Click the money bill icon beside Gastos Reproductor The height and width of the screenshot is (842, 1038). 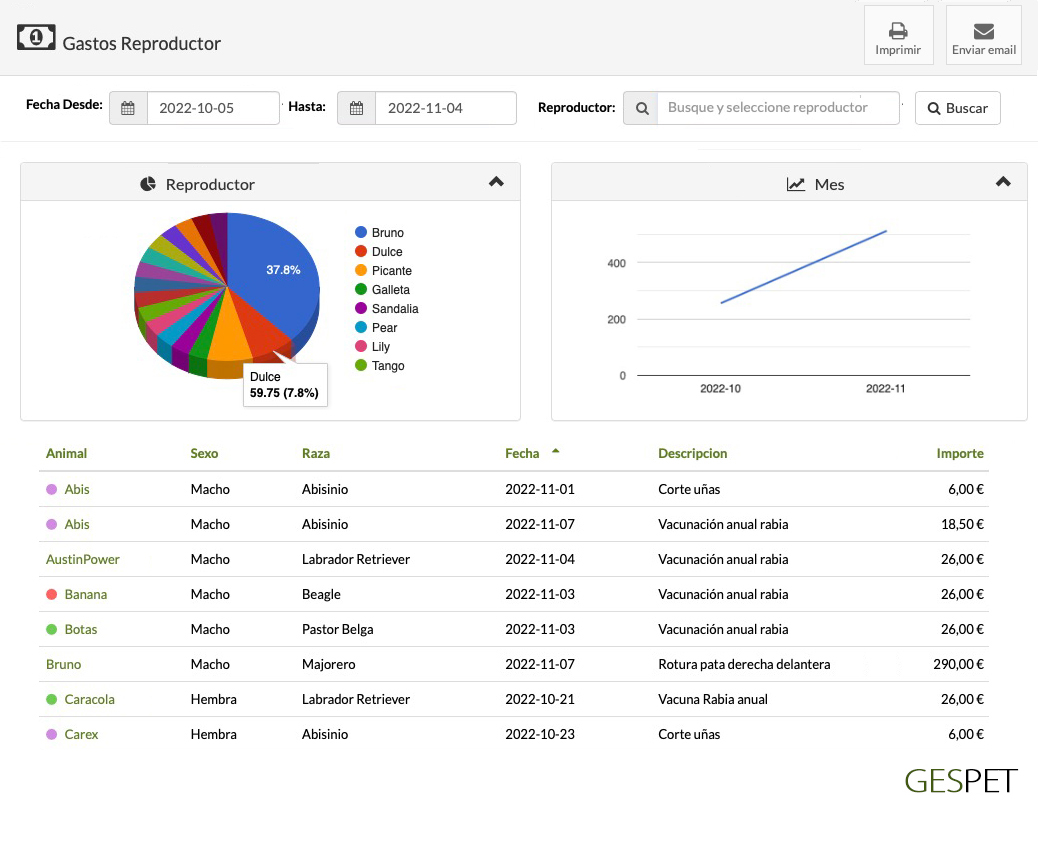point(36,38)
